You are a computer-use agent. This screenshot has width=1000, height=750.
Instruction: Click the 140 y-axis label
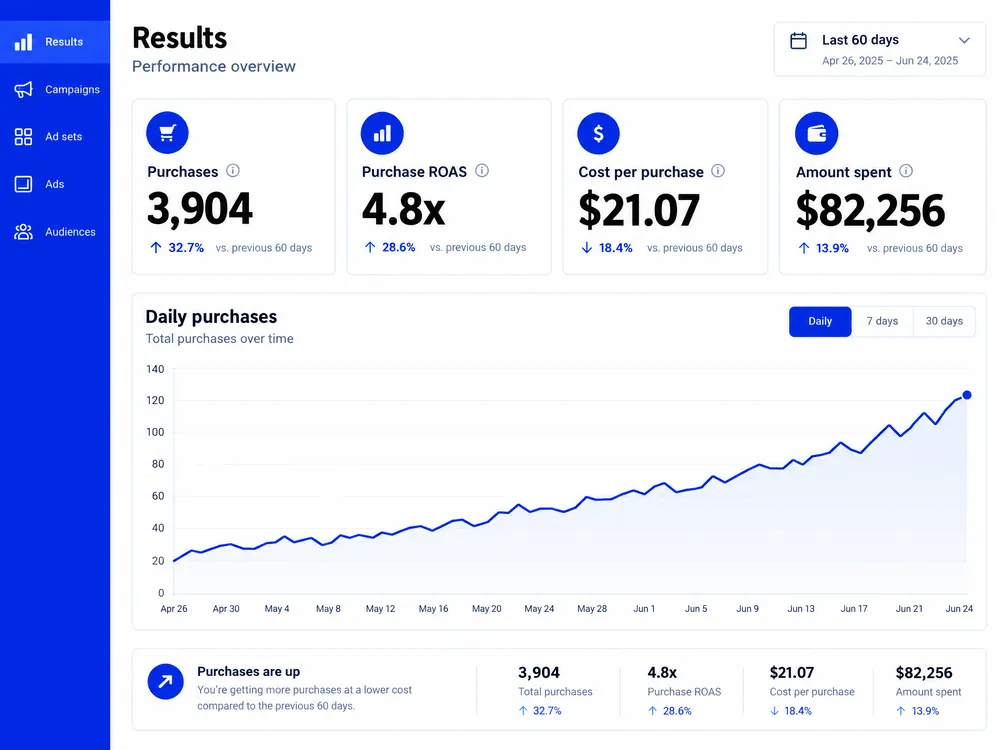(x=155, y=369)
